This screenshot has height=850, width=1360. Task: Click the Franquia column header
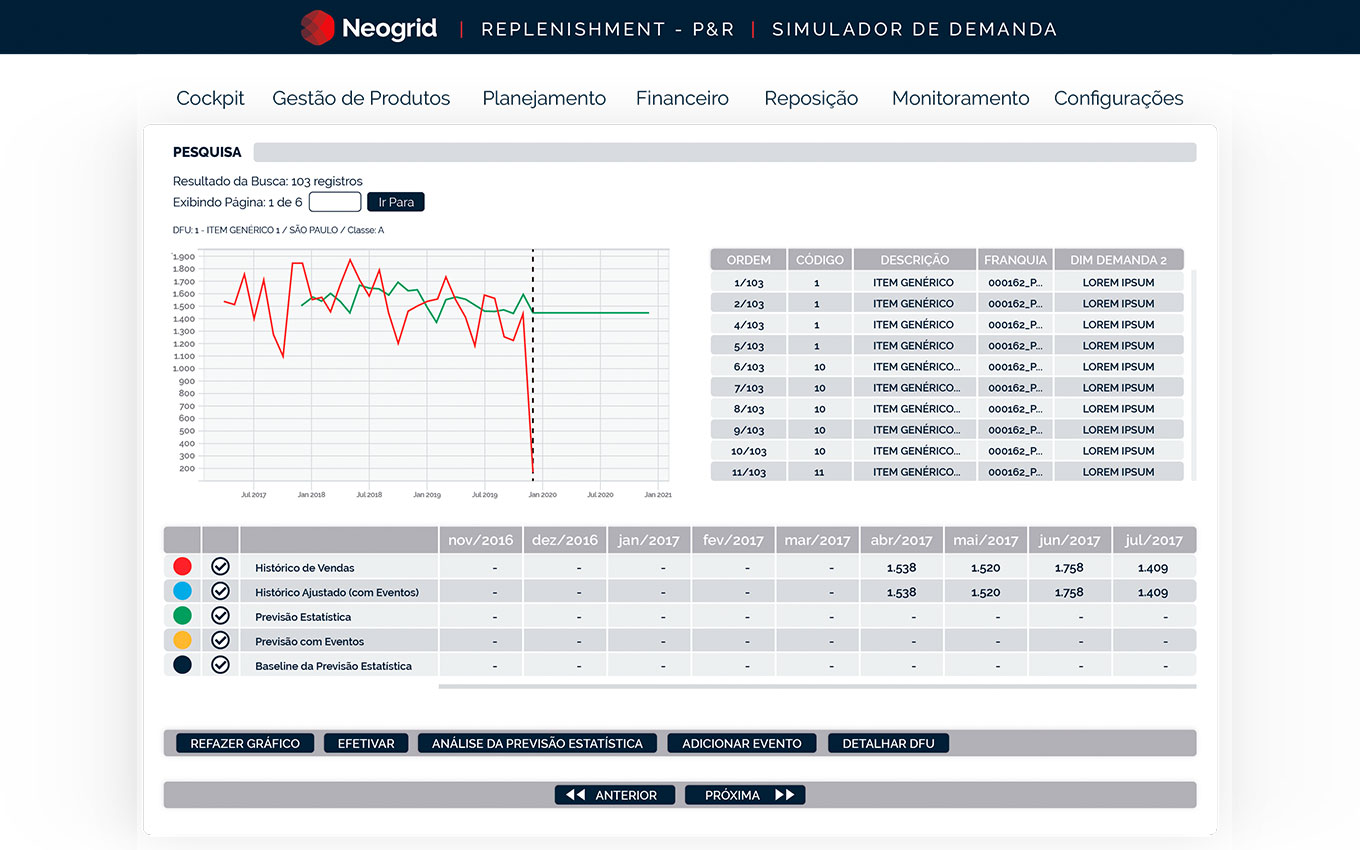1015,260
